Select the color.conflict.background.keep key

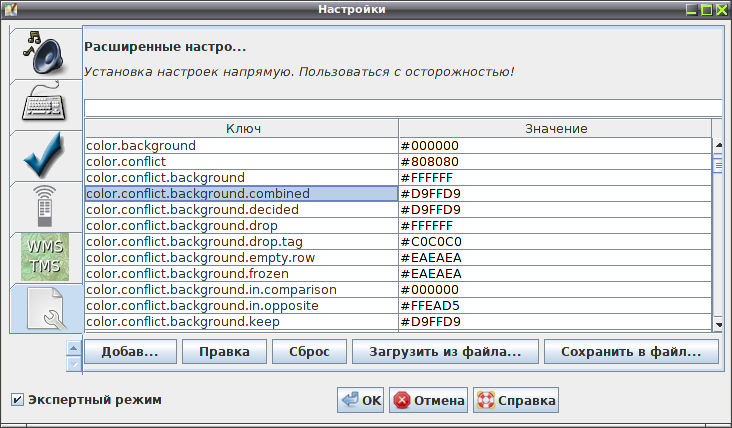(x=241, y=322)
